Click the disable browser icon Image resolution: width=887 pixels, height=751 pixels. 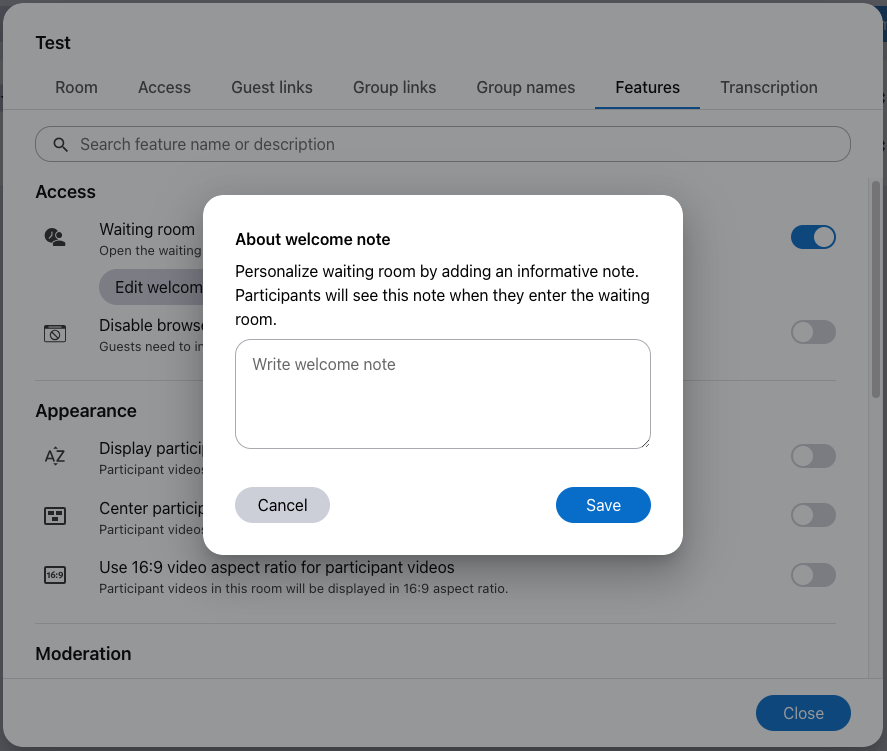(55, 333)
